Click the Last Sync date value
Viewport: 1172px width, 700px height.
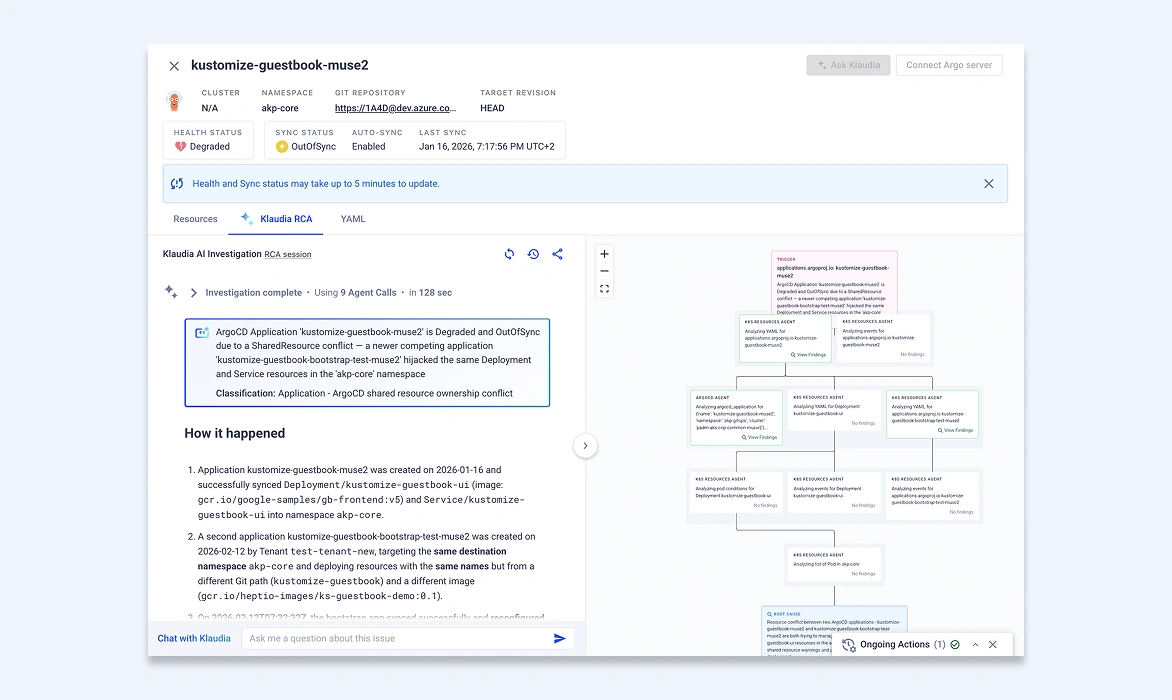pos(487,146)
